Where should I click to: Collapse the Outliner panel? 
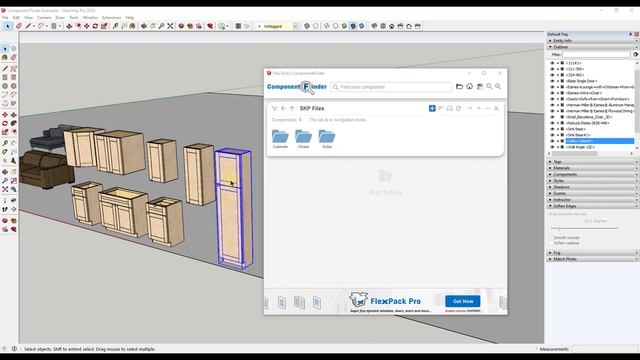tap(593, 47)
